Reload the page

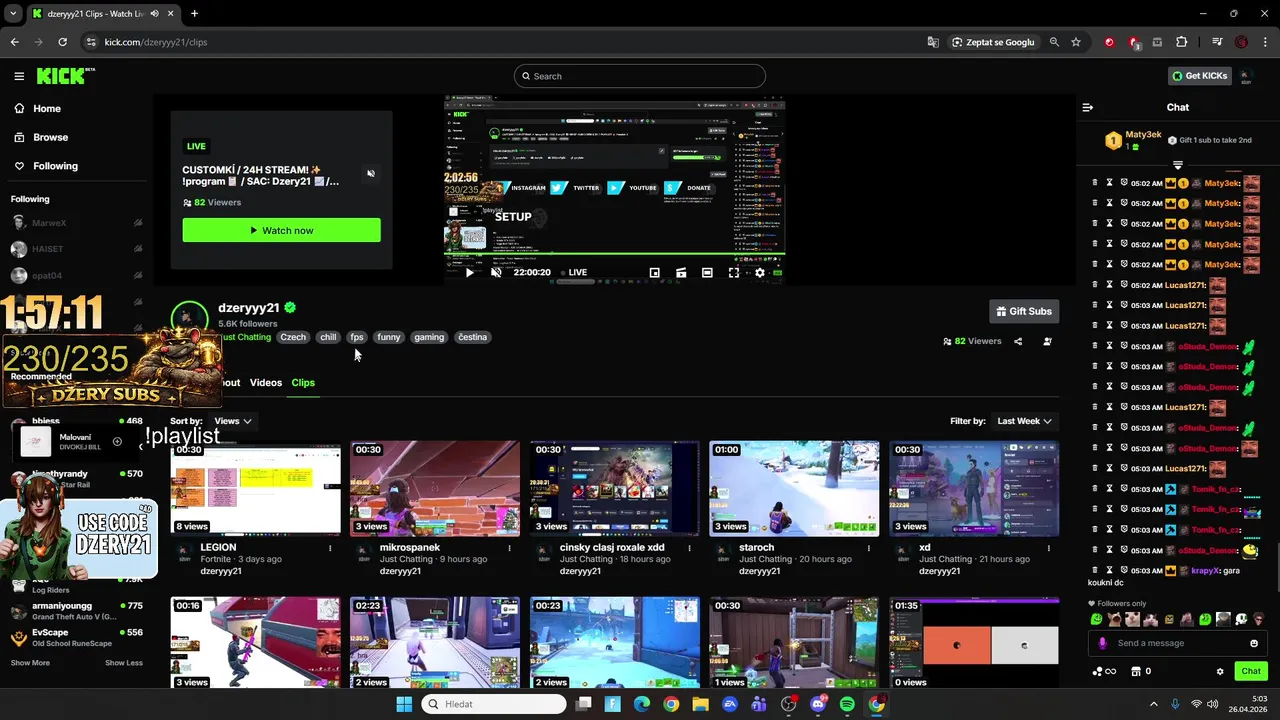62,42
